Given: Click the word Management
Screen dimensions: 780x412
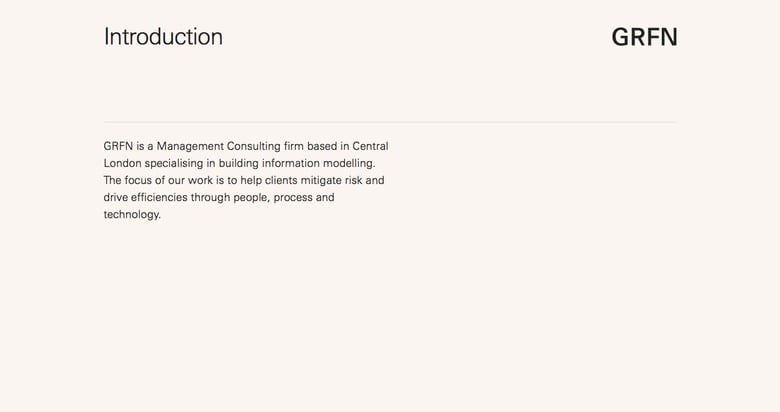Looking at the screenshot, I should pyautogui.click(x=191, y=146).
